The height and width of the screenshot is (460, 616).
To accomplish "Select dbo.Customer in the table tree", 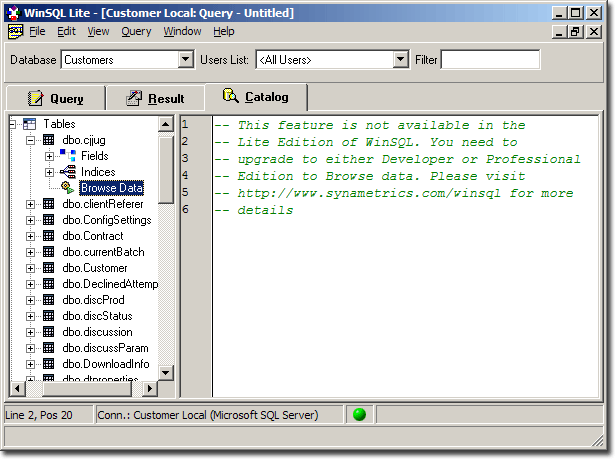I will (95, 268).
